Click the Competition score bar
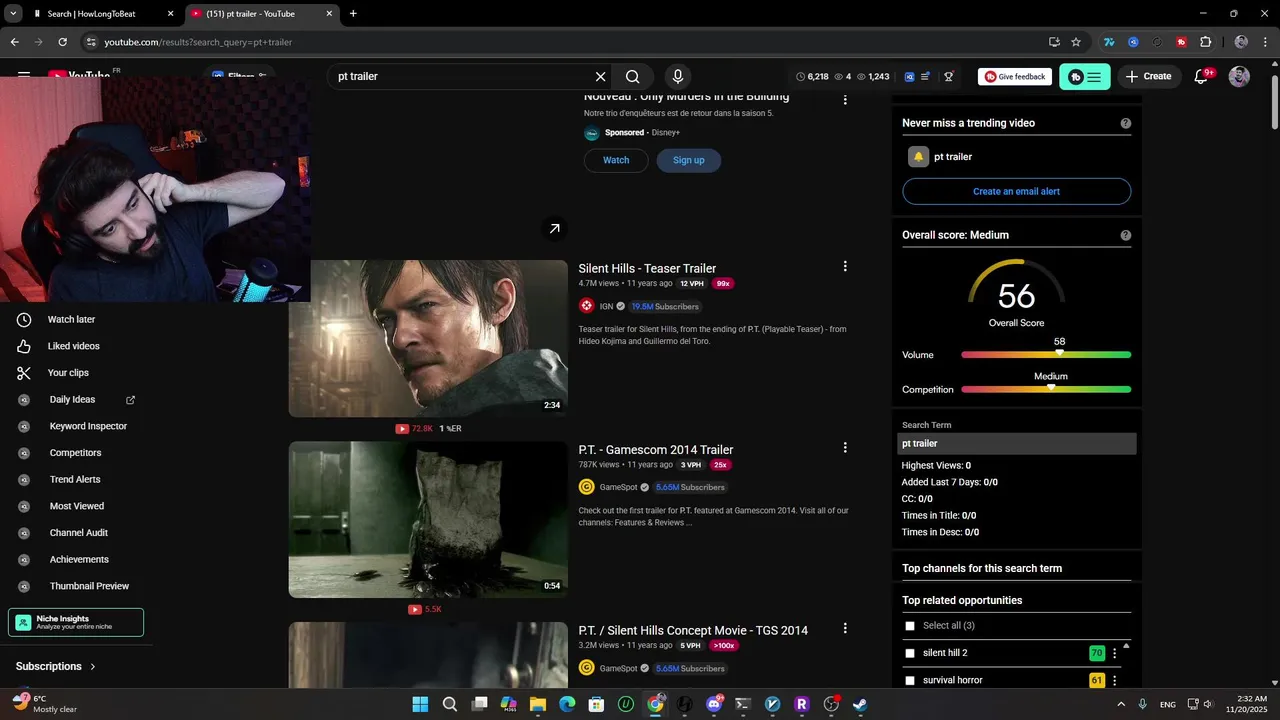This screenshot has height=720, width=1280. click(x=1046, y=389)
